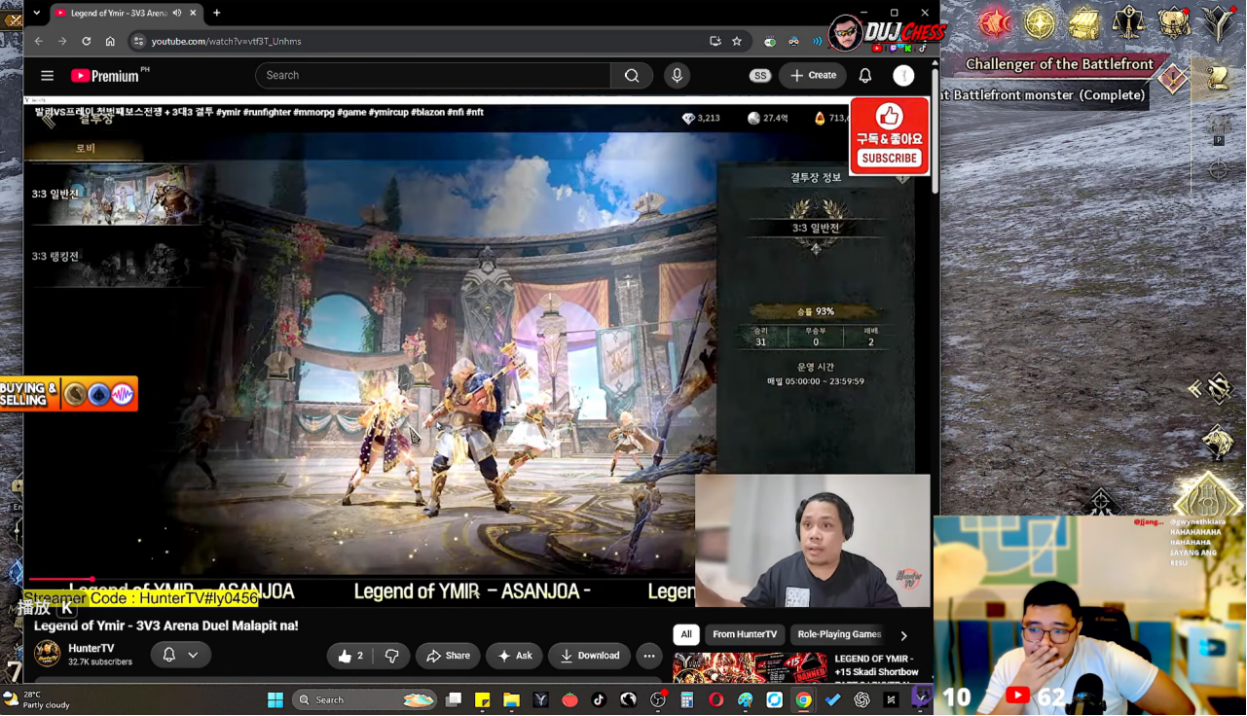Select the From HunterTV chip
This screenshot has width=1247, height=716.
point(744,634)
